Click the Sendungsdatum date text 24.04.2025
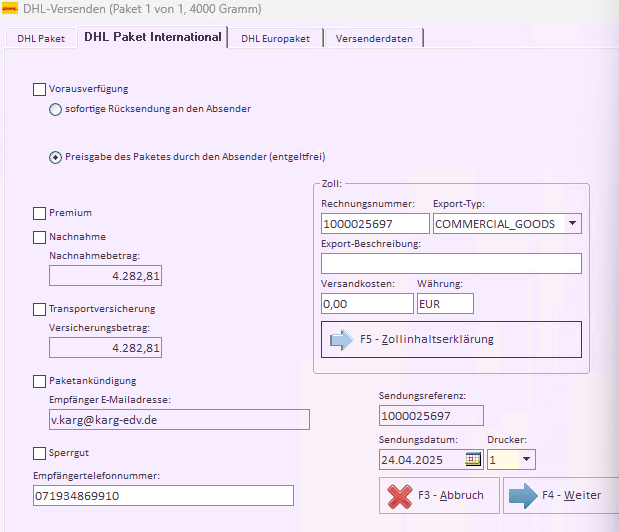 [412, 460]
